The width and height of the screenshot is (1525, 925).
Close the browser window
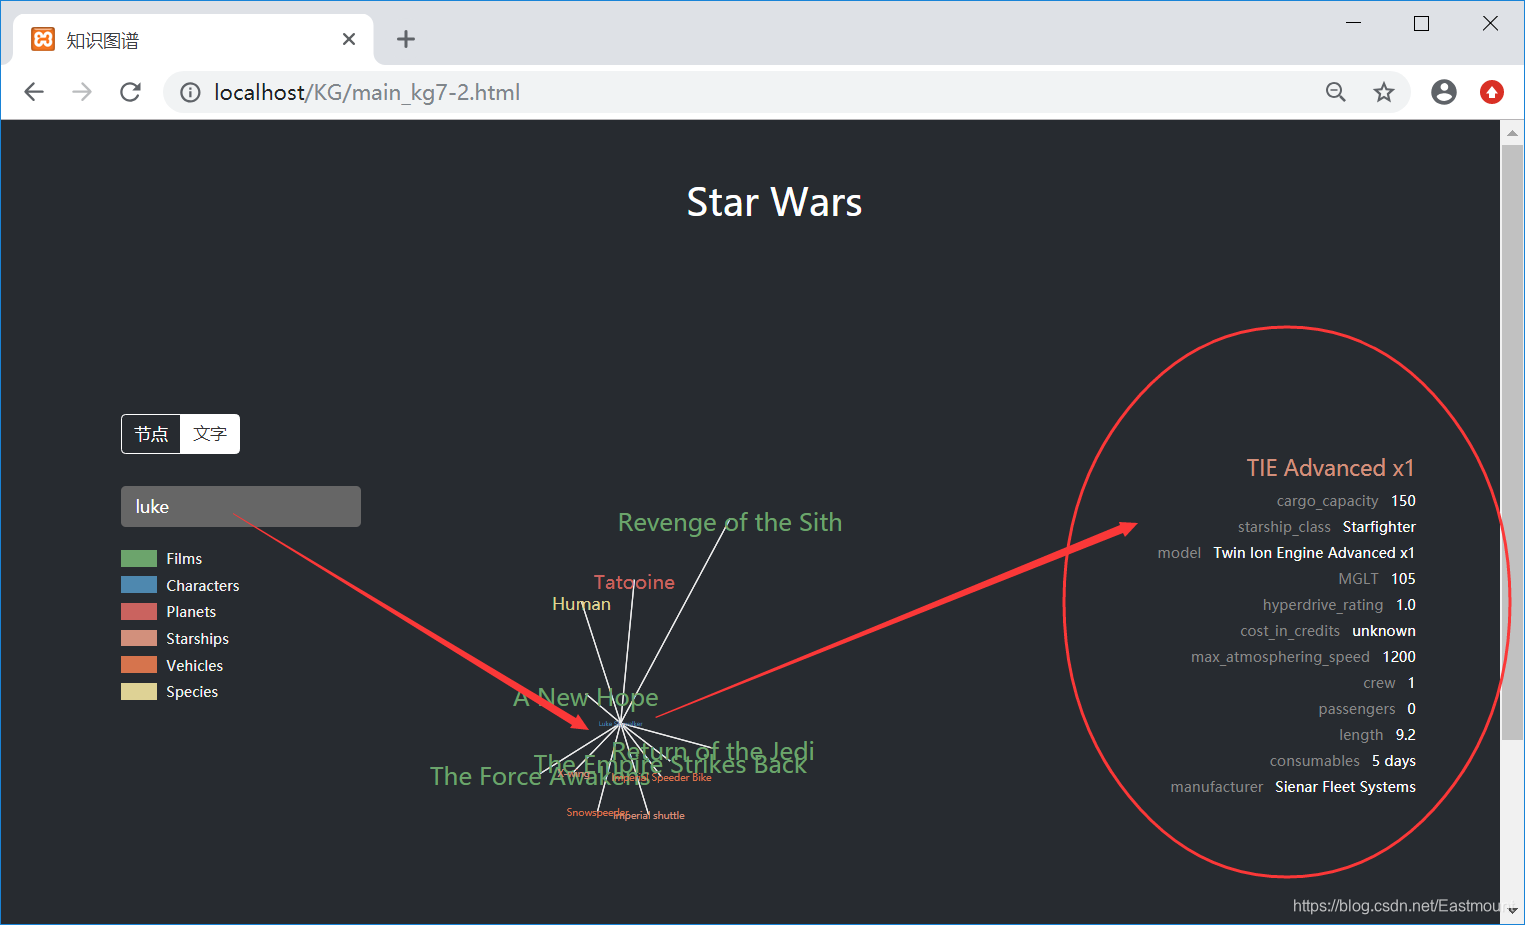coord(1490,23)
